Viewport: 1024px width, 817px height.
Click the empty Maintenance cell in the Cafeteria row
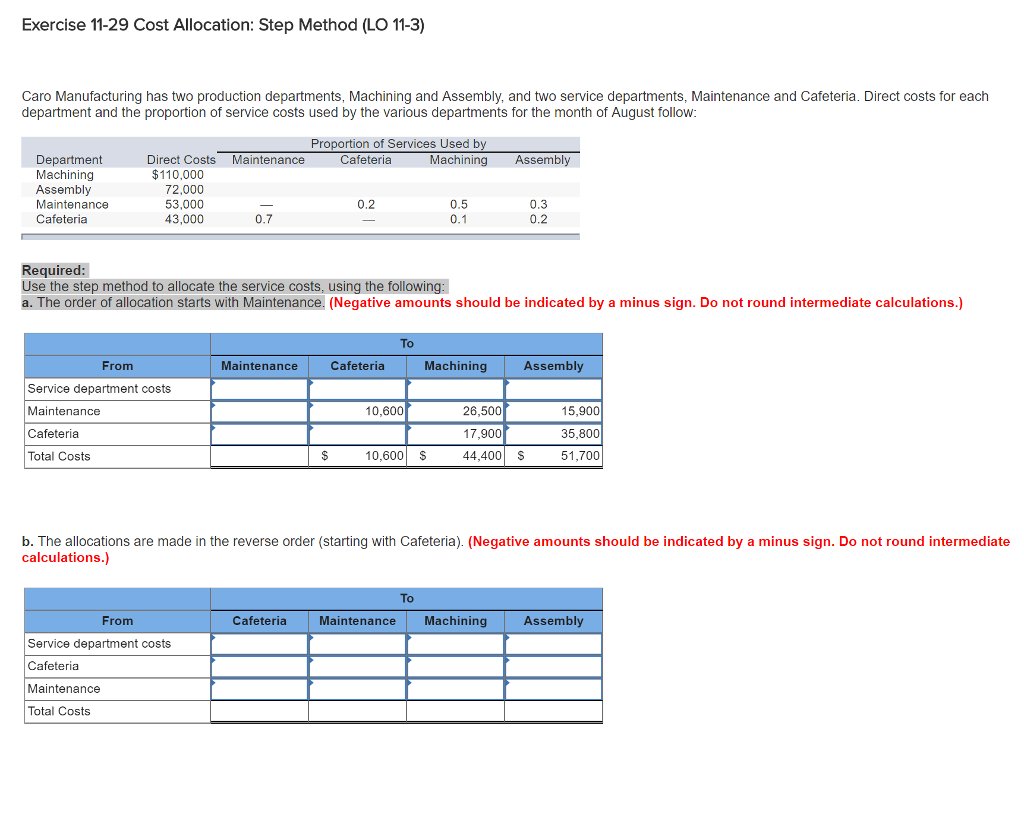click(258, 433)
